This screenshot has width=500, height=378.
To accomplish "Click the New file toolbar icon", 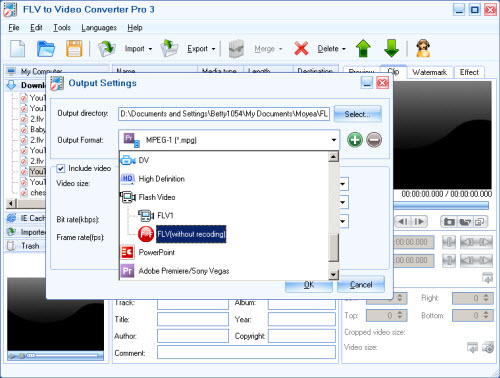I will (x=17, y=49).
